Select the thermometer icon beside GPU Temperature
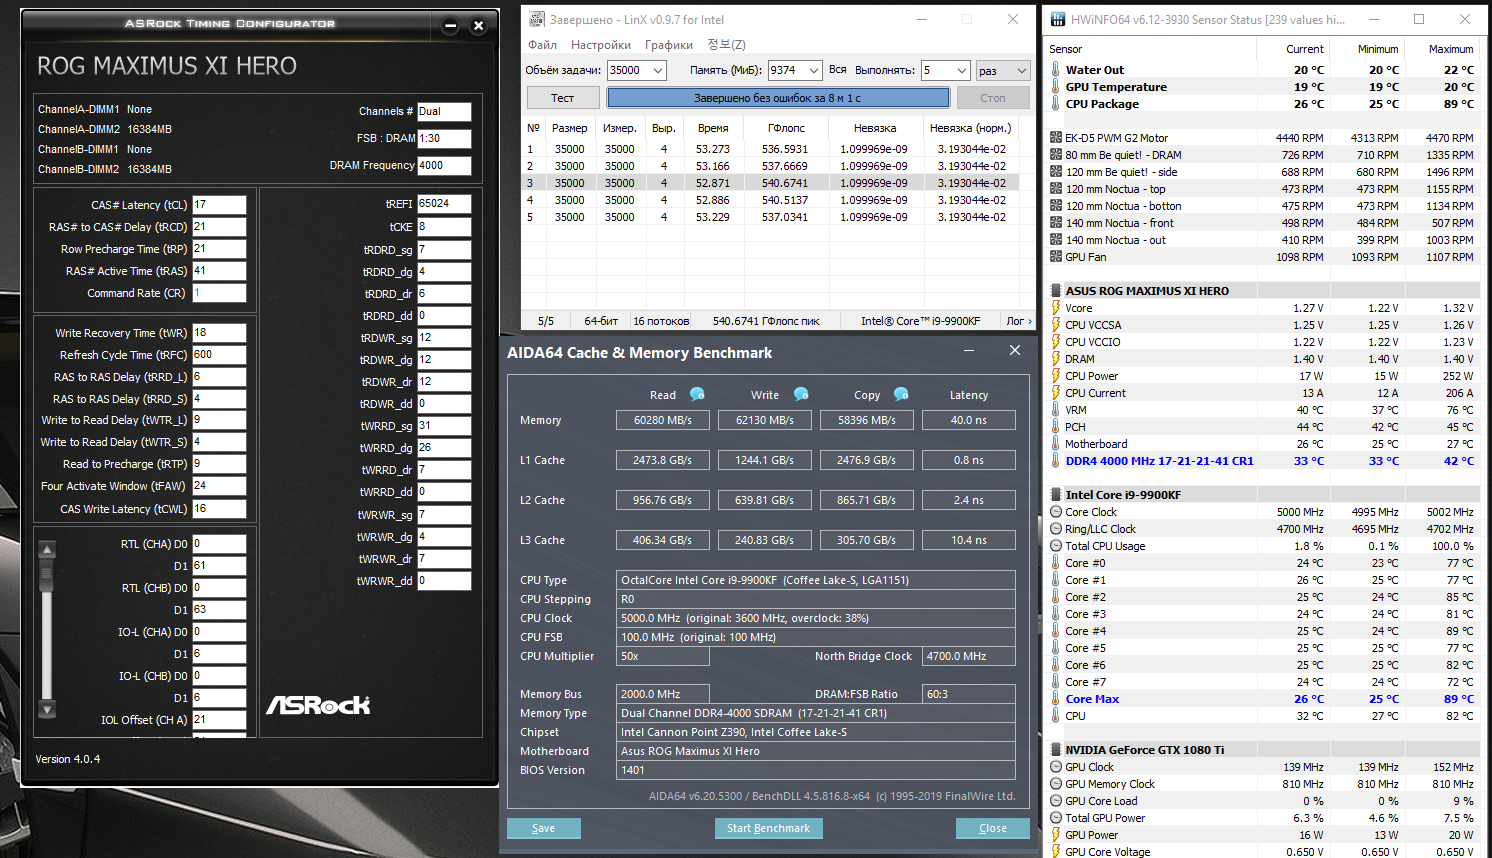This screenshot has height=858, width=1492. 1056,87
